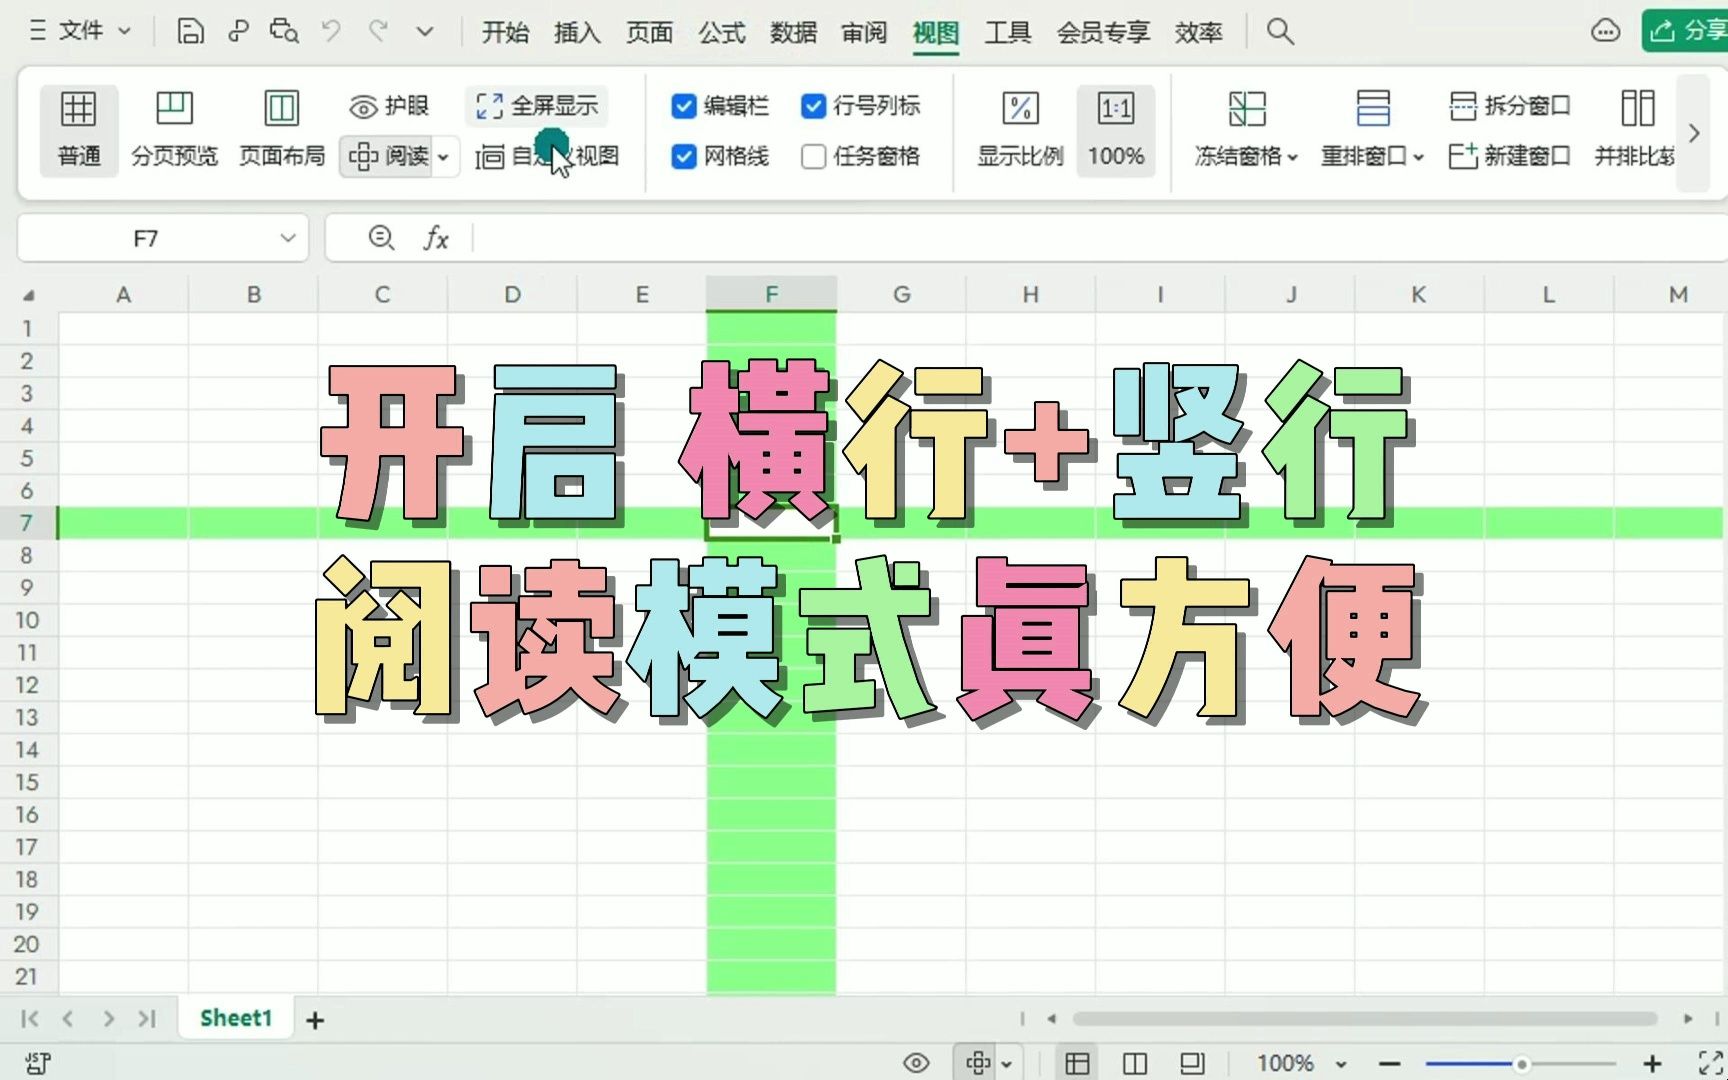Open the name box dropdown showing F7
This screenshot has width=1728, height=1080.
(x=289, y=238)
